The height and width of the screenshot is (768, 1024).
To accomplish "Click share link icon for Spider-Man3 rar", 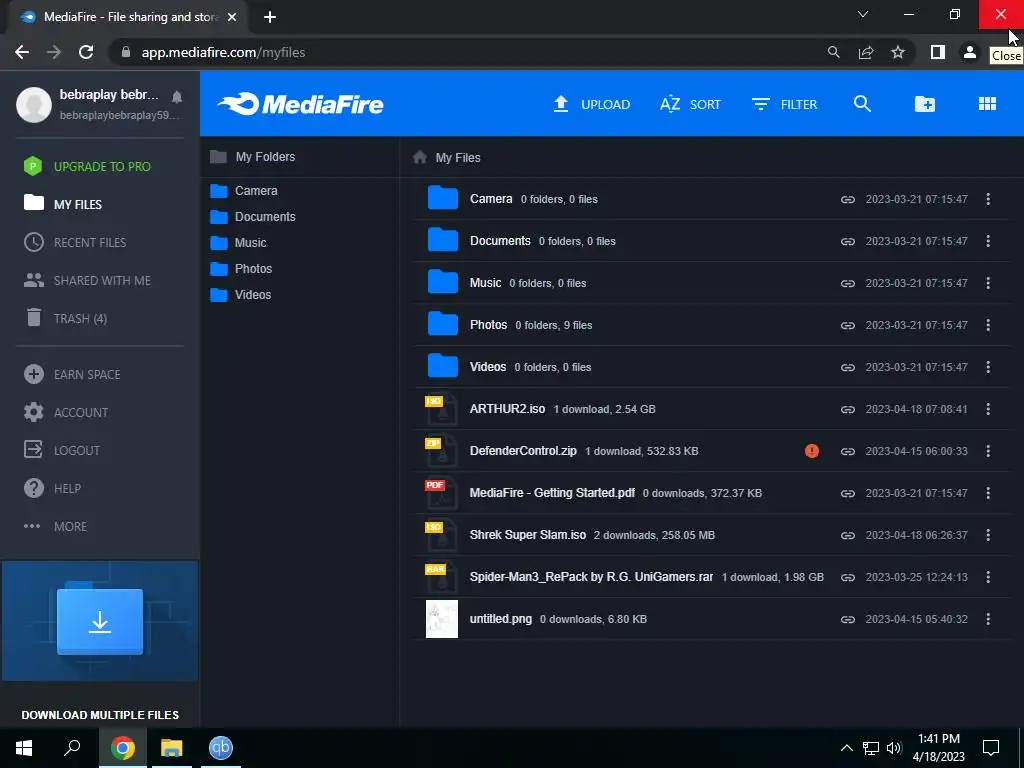I will 848,577.
